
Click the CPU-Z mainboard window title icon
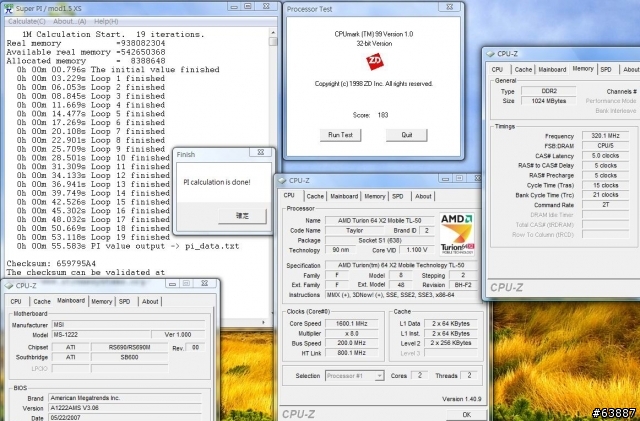(x=9, y=286)
